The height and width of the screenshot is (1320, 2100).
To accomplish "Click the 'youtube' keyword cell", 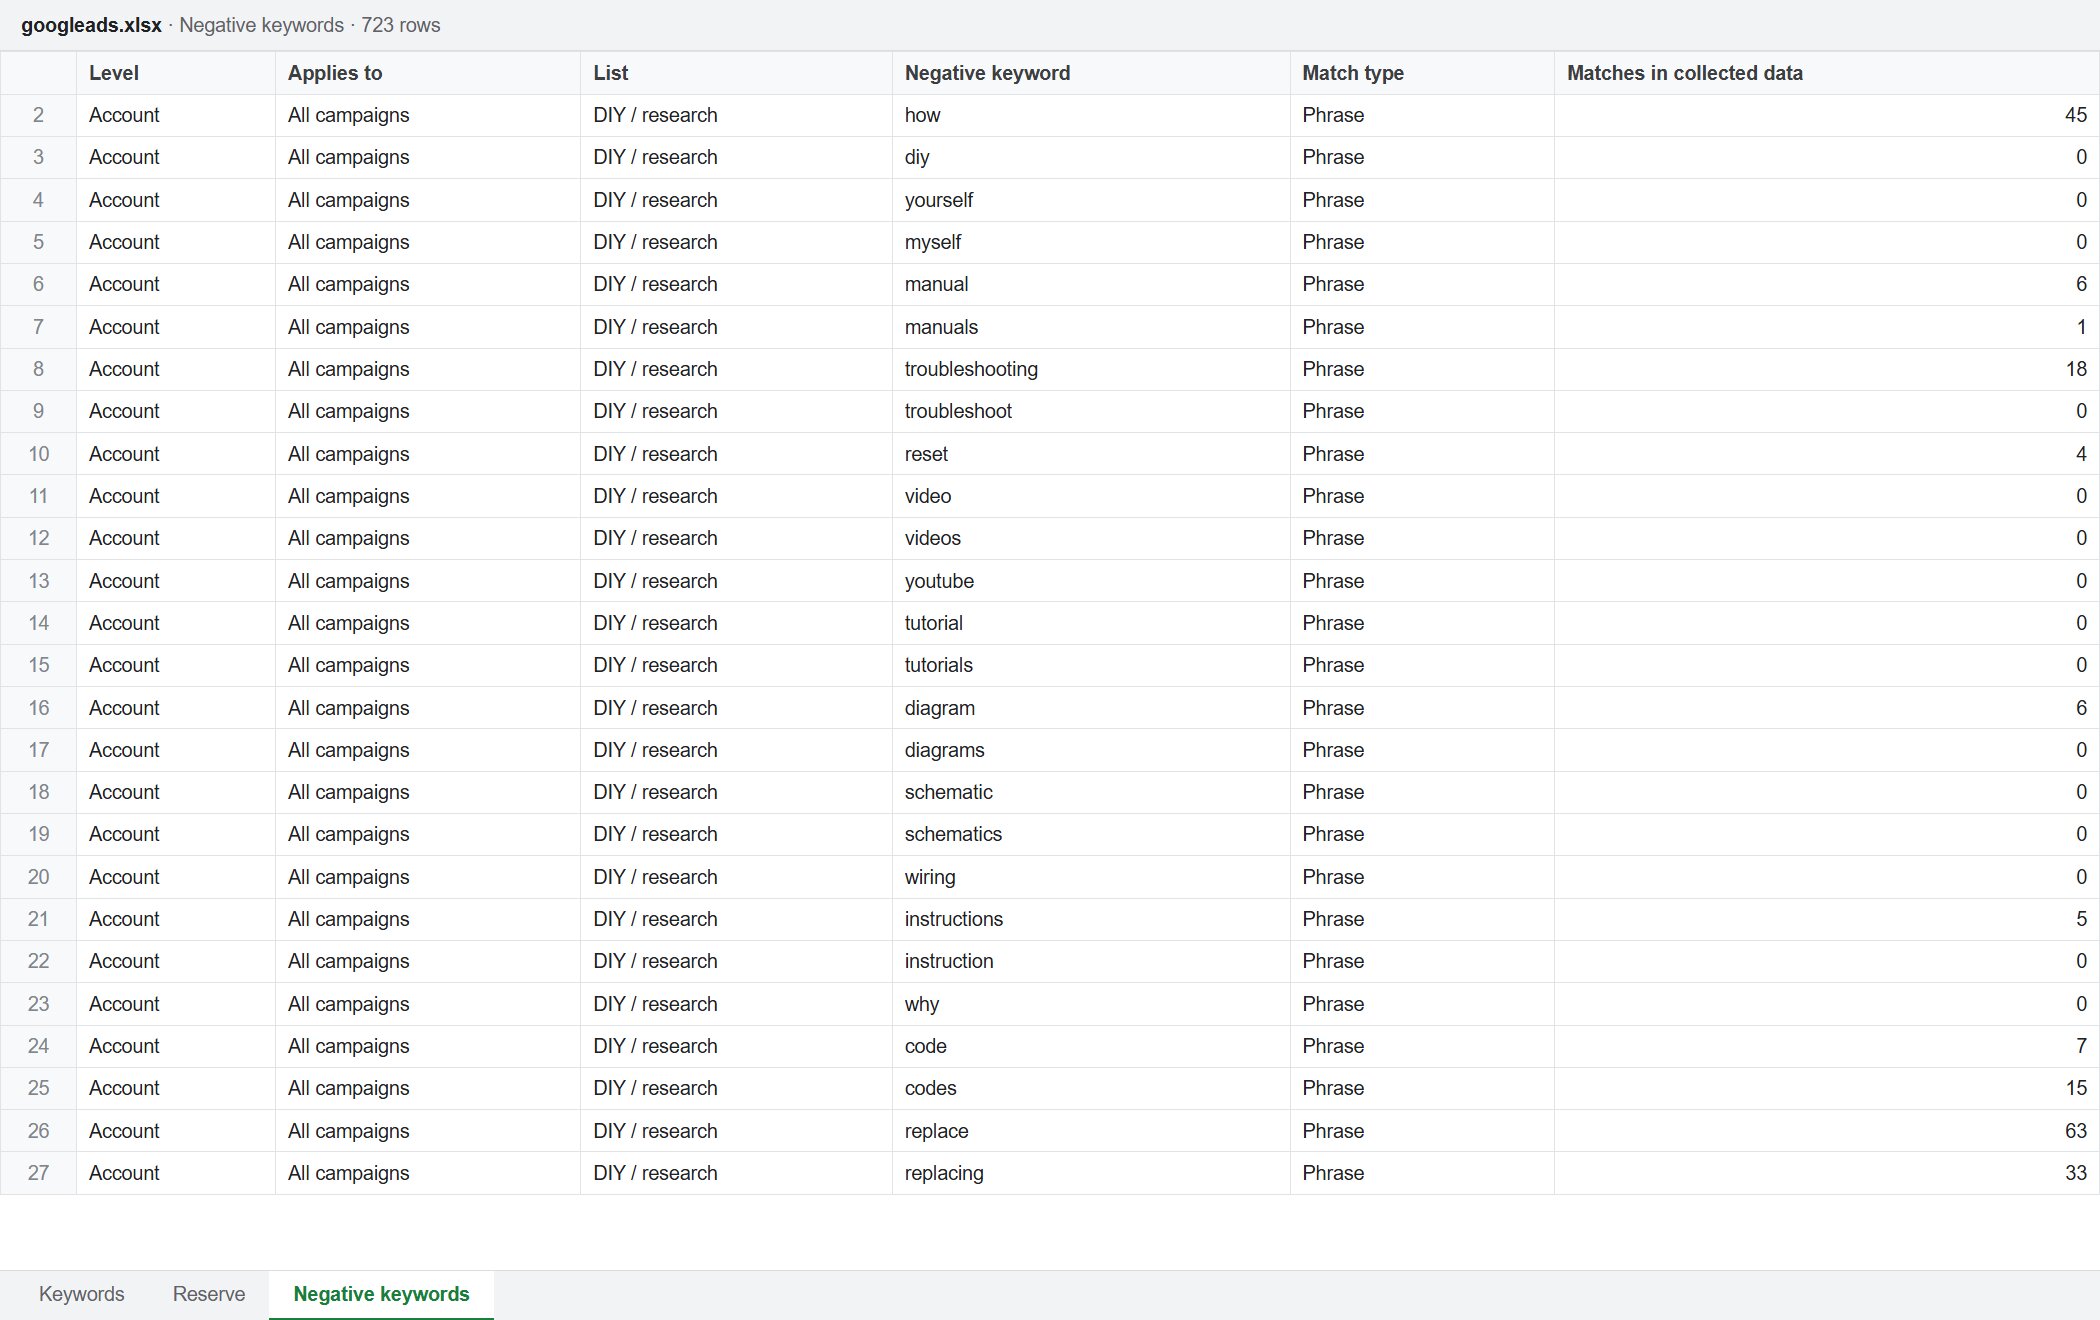I will pyautogui.click(x=1091, y=581).
